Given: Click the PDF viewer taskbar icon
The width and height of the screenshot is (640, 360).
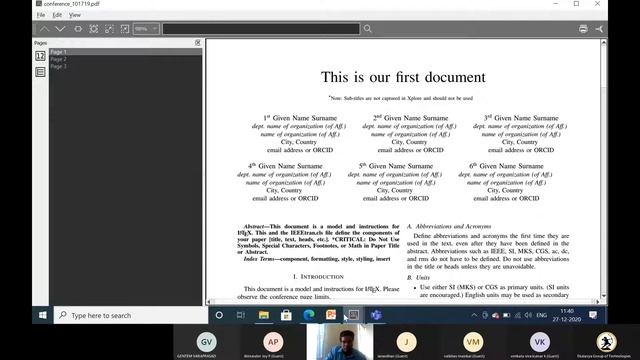Looking at the screenshot, I should [x=354, y=315].
